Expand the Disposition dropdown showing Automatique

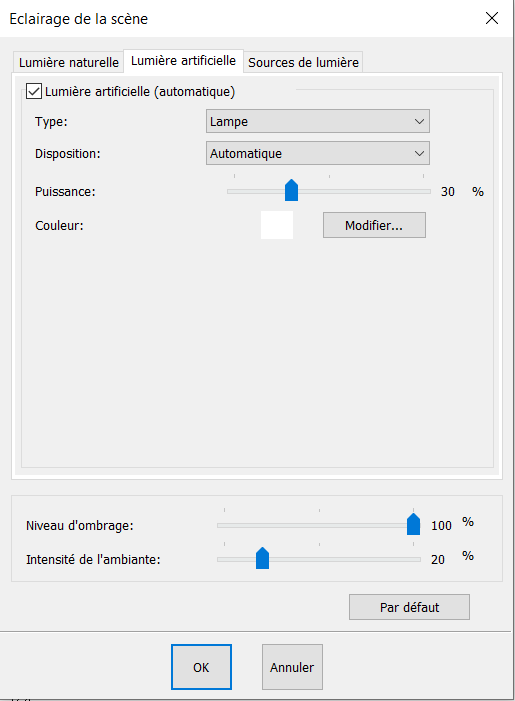tap(317, 153)
